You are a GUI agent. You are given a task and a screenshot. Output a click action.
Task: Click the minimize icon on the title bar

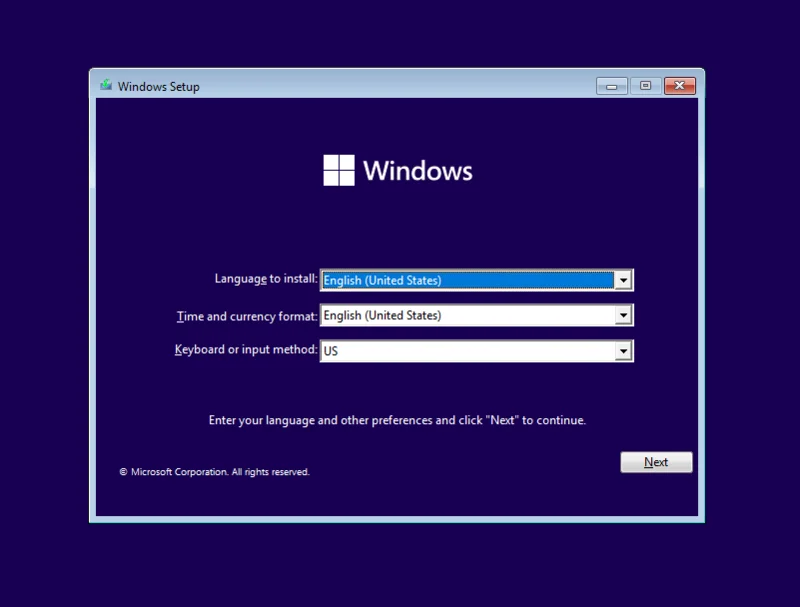coord(611,86)
